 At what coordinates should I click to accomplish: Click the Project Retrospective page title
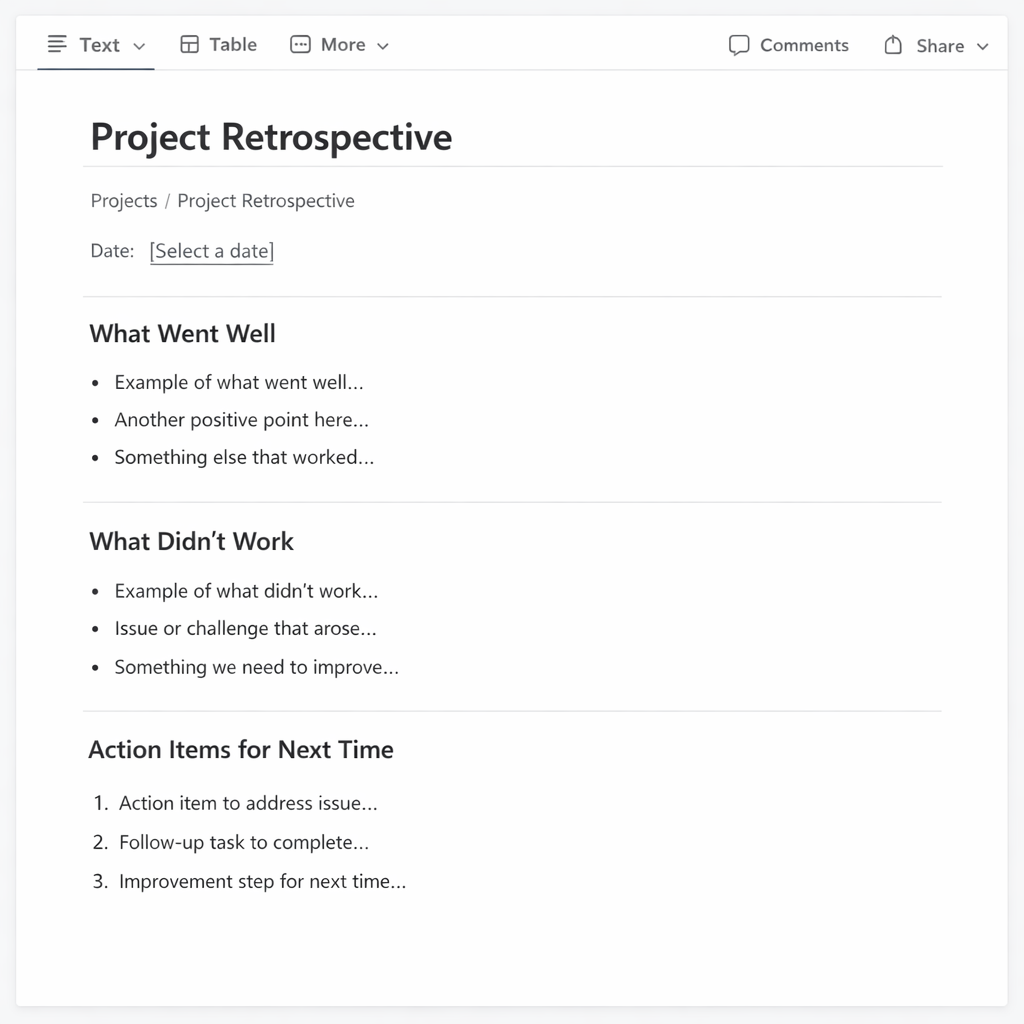tap(271, 137)
